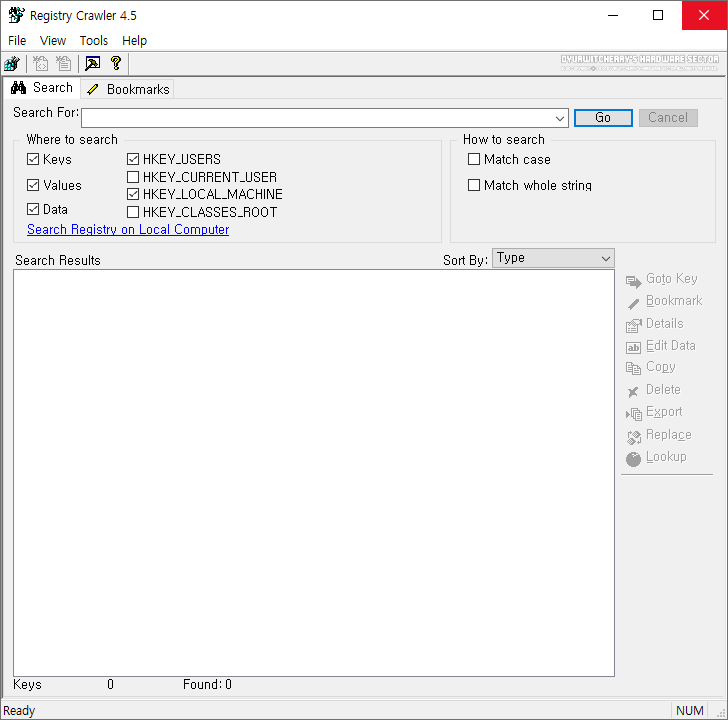The image size is (728, 720).
Task: Click the Delete X icon
Action: click(x=633, y=392)
